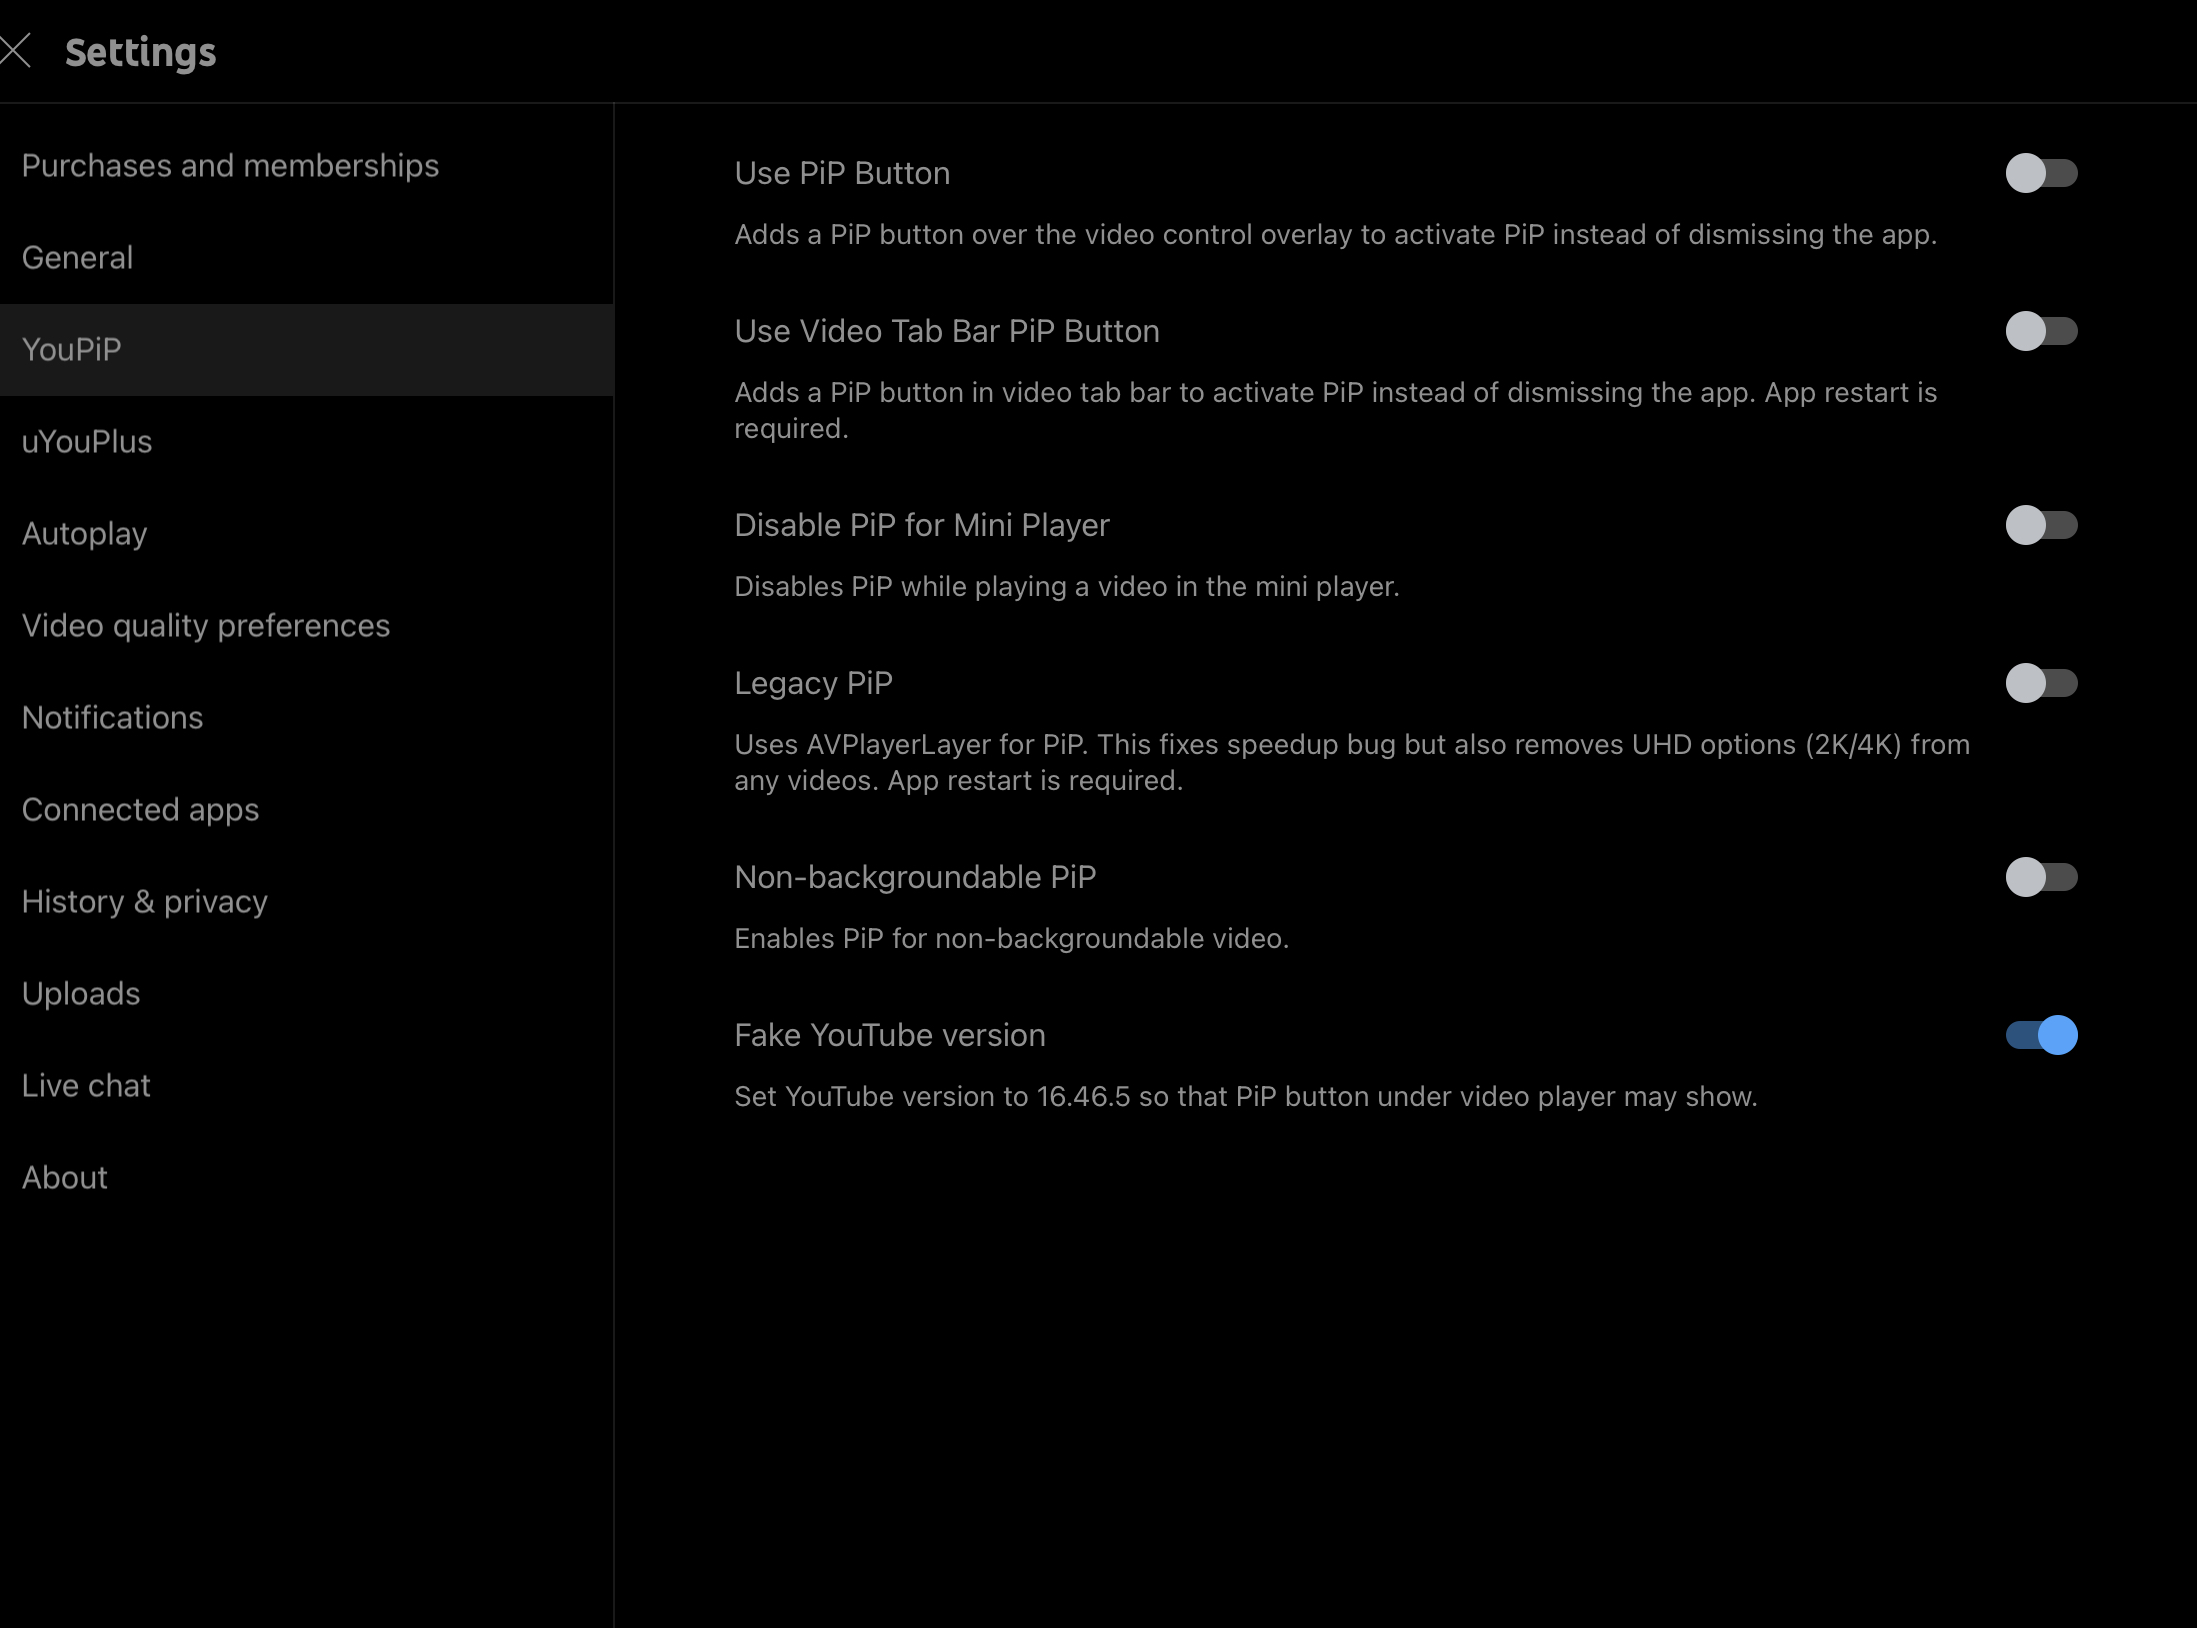This screenshot has height=1628, width=2197.
Task: Click the Settings heading
Action: pyautogui.click(x=141, y=52)
